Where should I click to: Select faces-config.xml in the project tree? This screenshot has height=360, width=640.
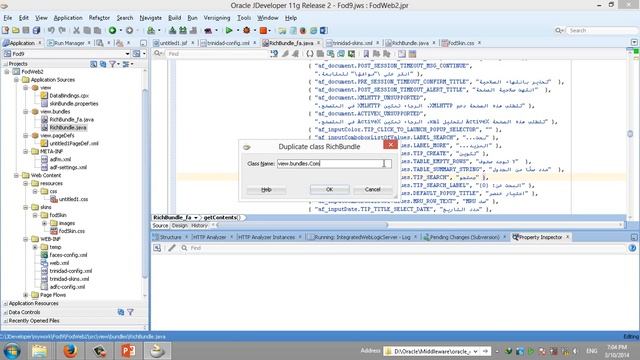coord(68,255)
